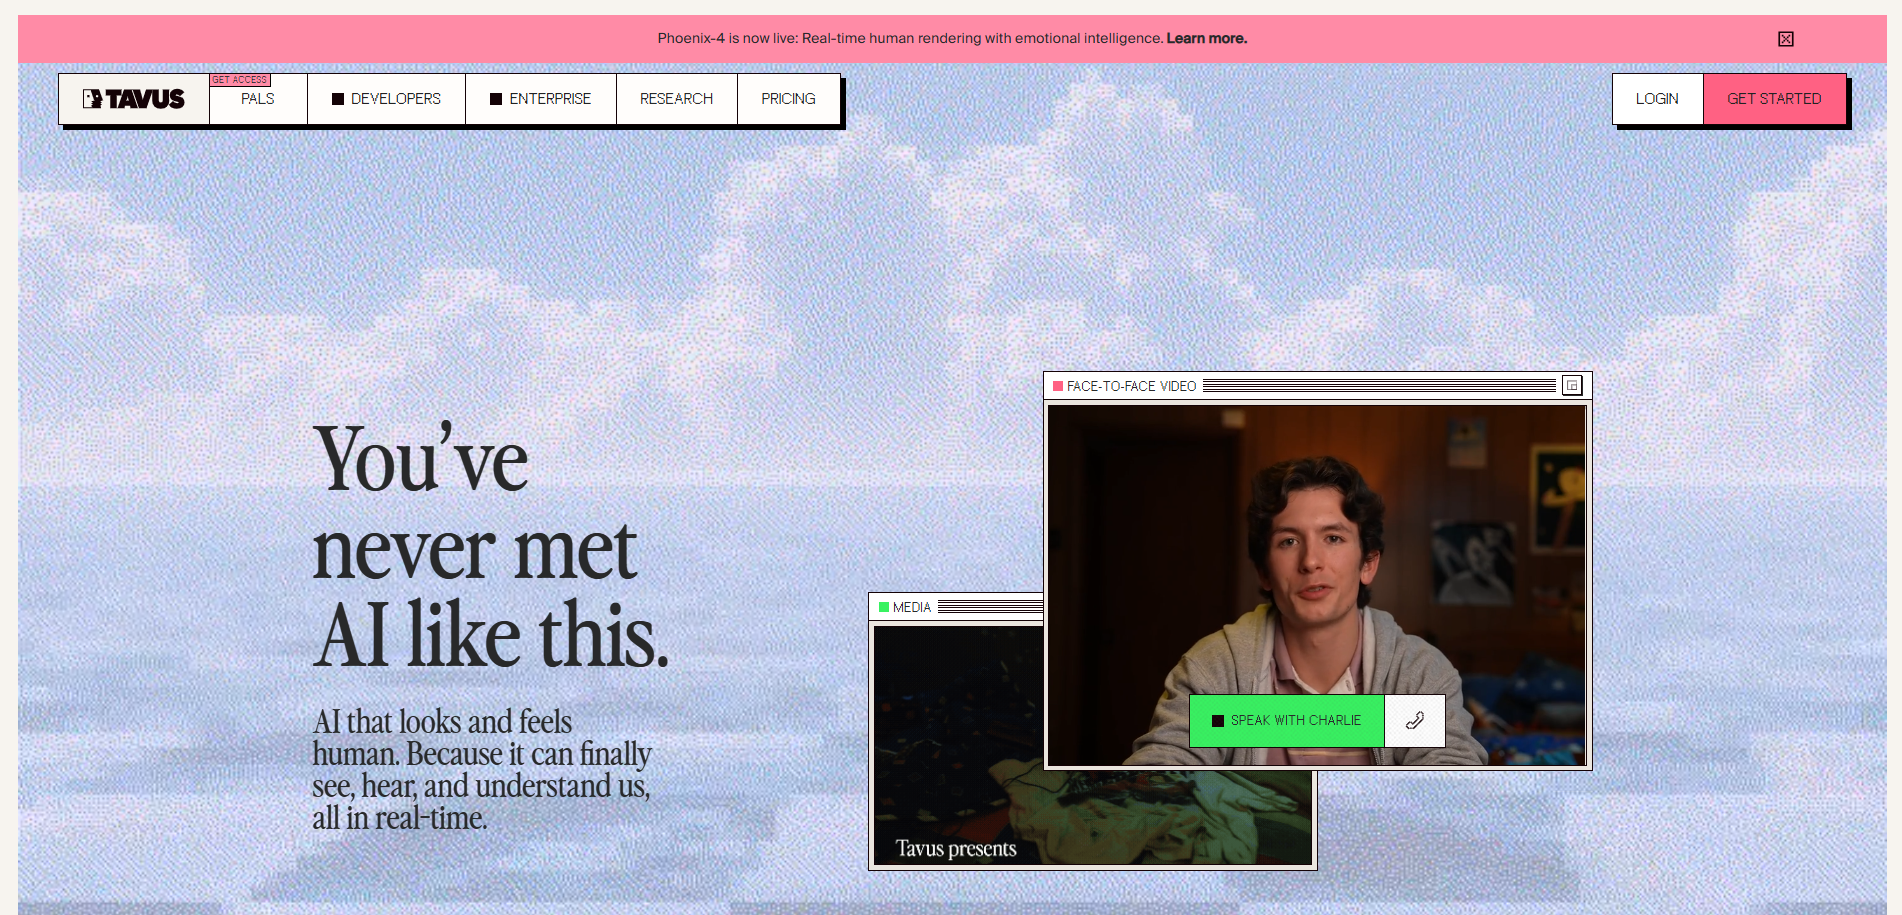Click the Login button
The height and width of the screenshot is (915, 1902).
coord(1657,99)
